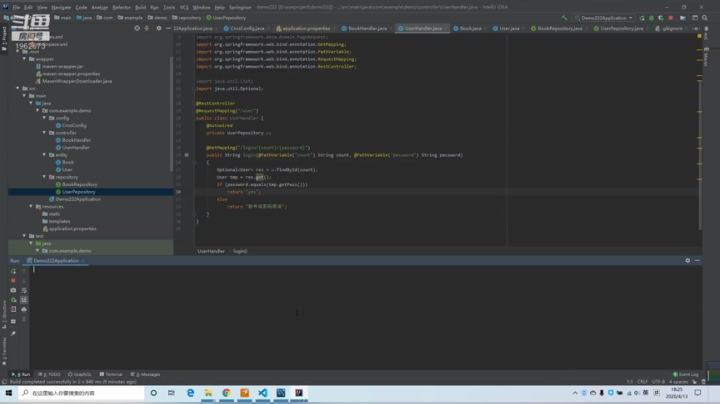
Task: Stop the application using the top toolbar stop button
Action: (x=671, y=18)
